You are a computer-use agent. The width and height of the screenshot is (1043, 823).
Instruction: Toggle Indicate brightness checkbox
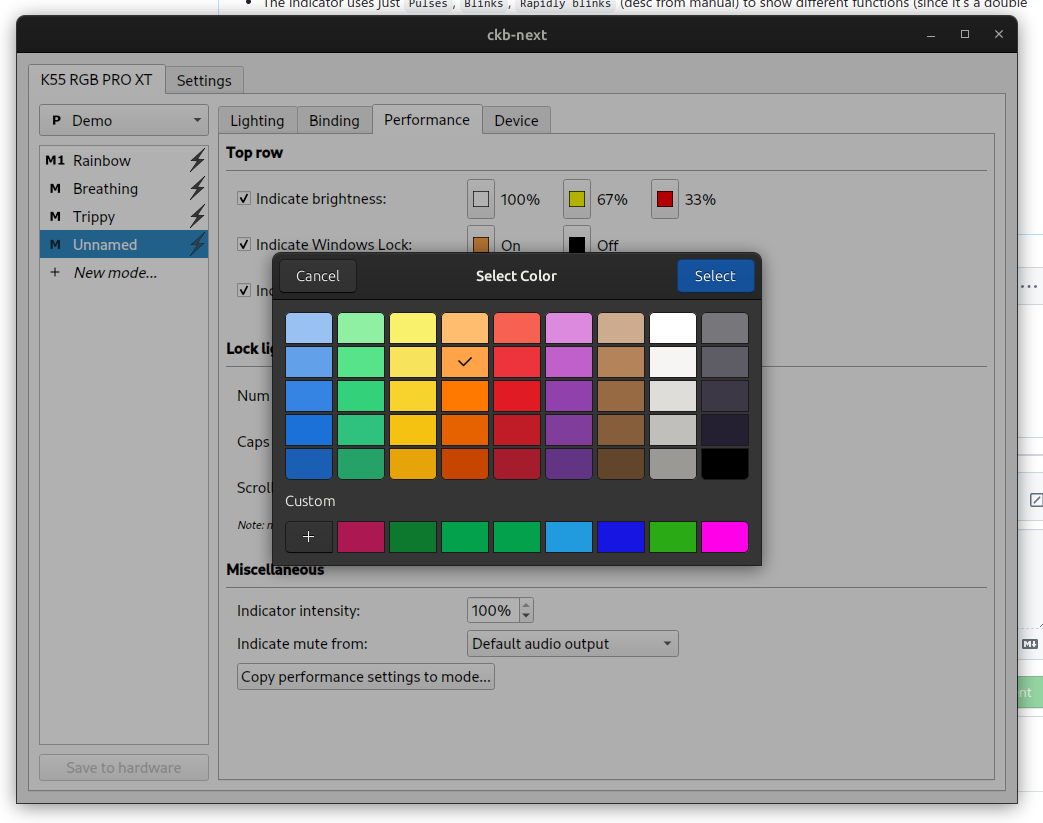(x=244, y=198)
